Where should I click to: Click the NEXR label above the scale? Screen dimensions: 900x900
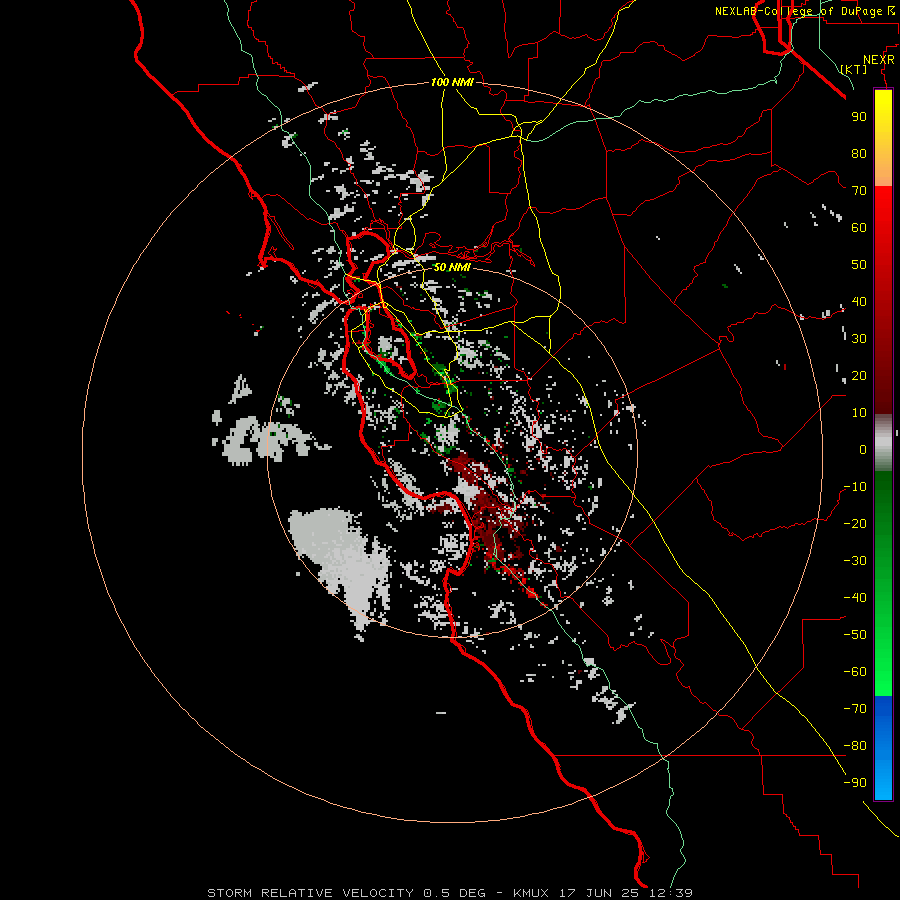tap(879, 60)
